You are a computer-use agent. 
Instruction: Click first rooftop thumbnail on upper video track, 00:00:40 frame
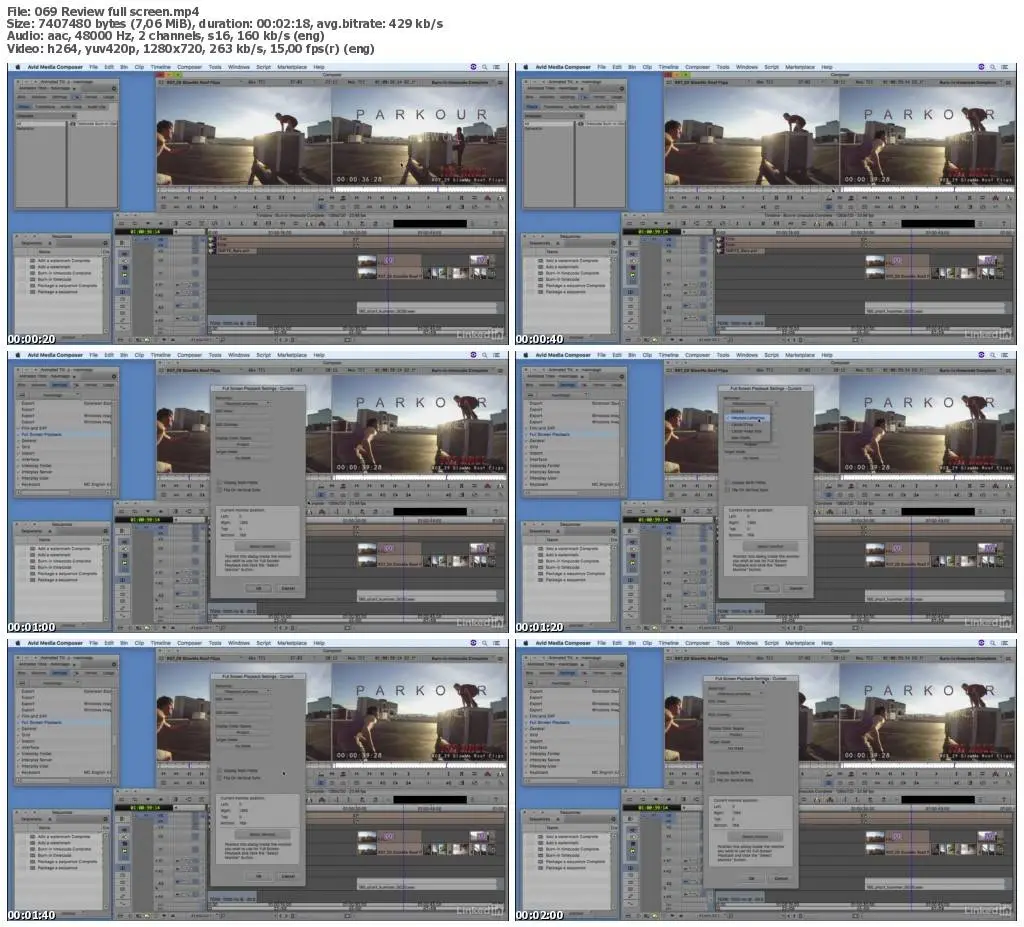click(x=875, y=261)
